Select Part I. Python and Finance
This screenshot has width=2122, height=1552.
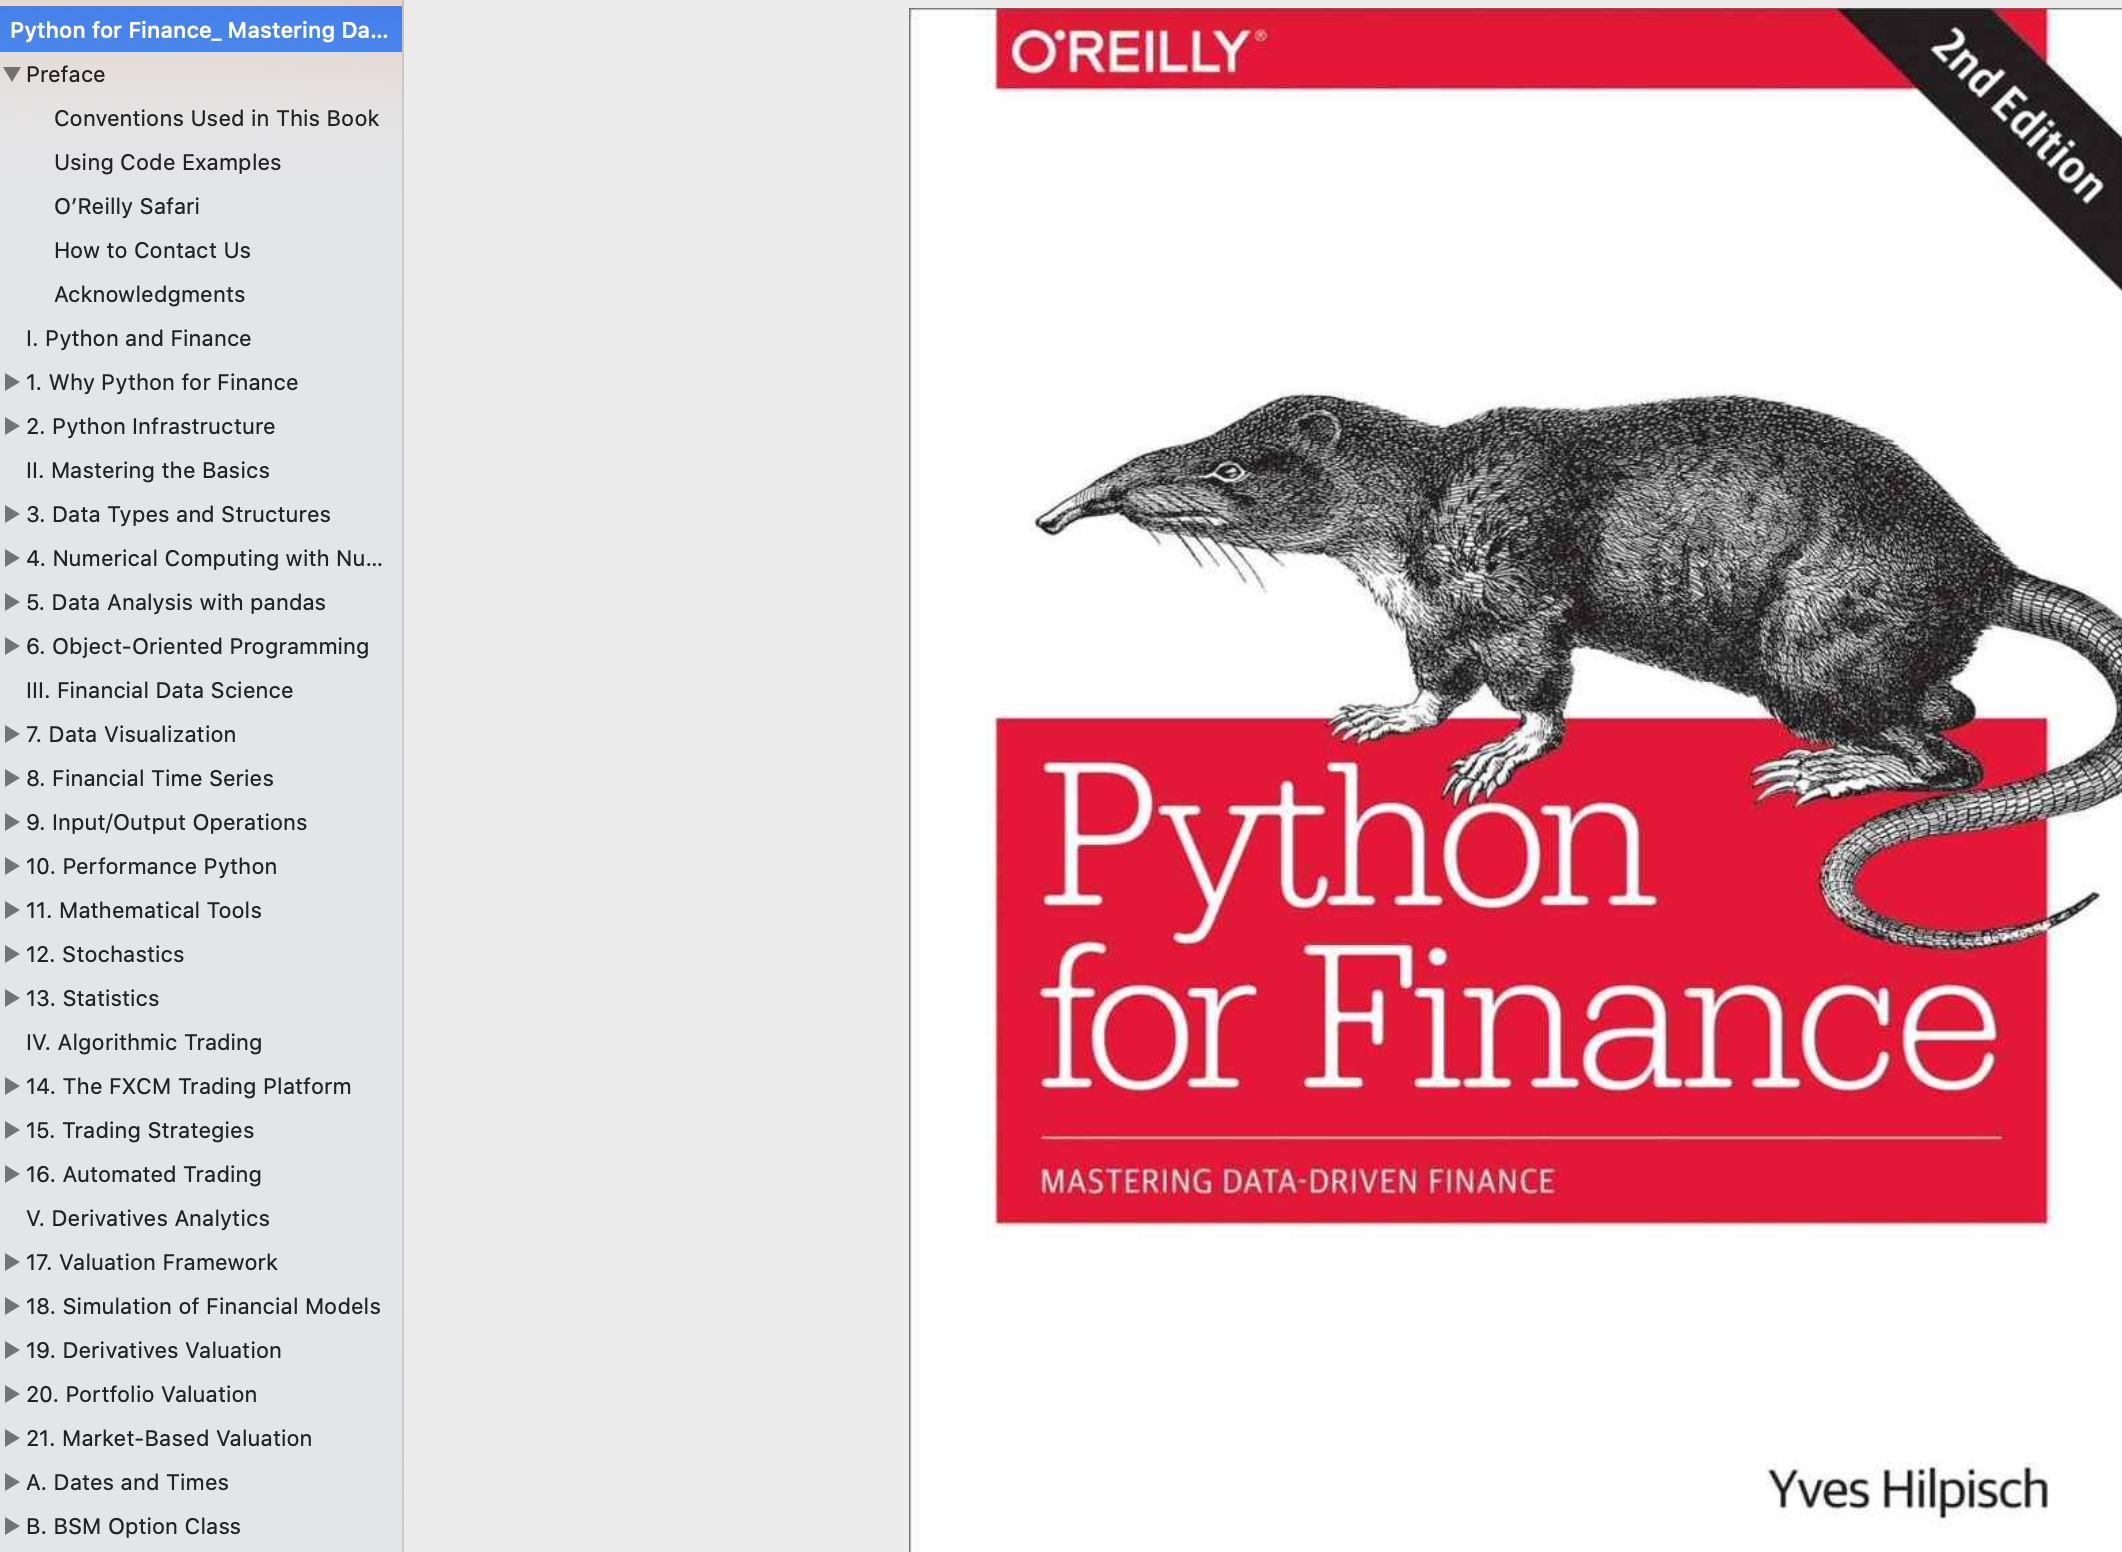138,338
